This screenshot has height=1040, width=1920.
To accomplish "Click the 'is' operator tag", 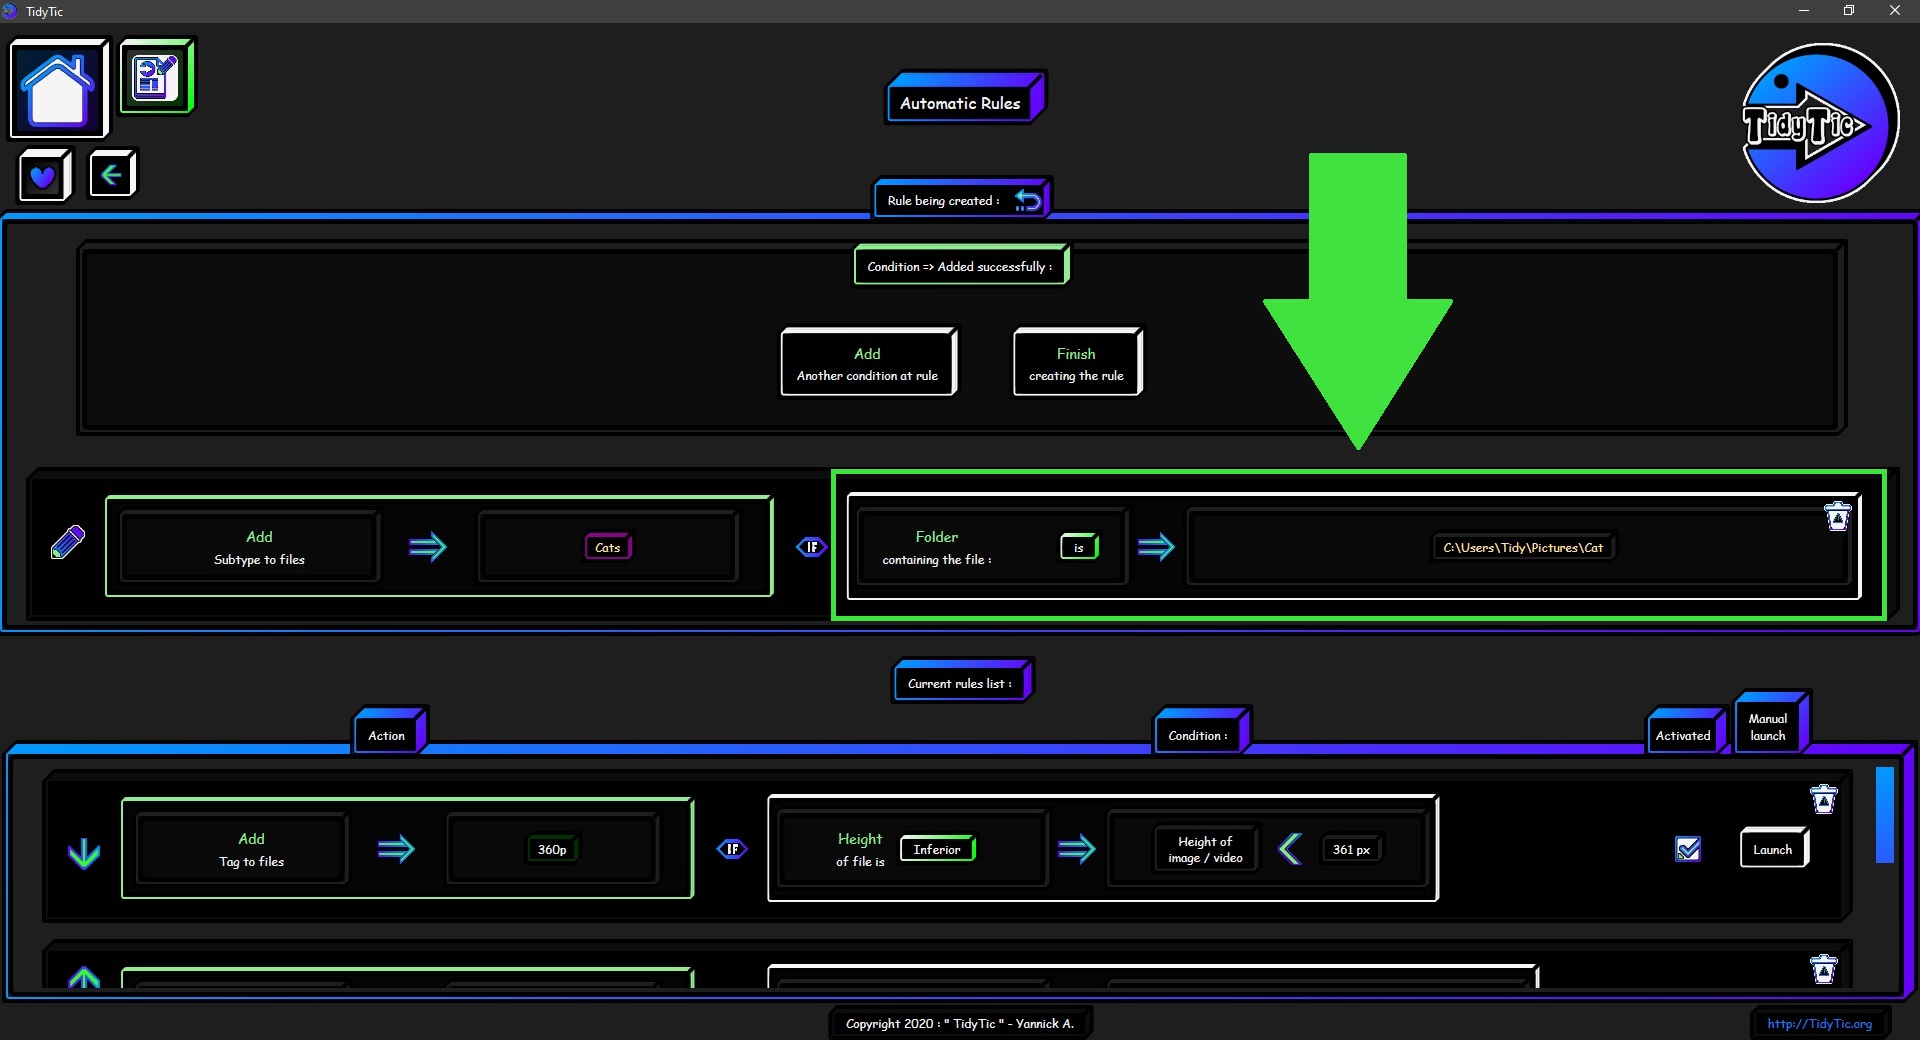I will click(1079, 547).
